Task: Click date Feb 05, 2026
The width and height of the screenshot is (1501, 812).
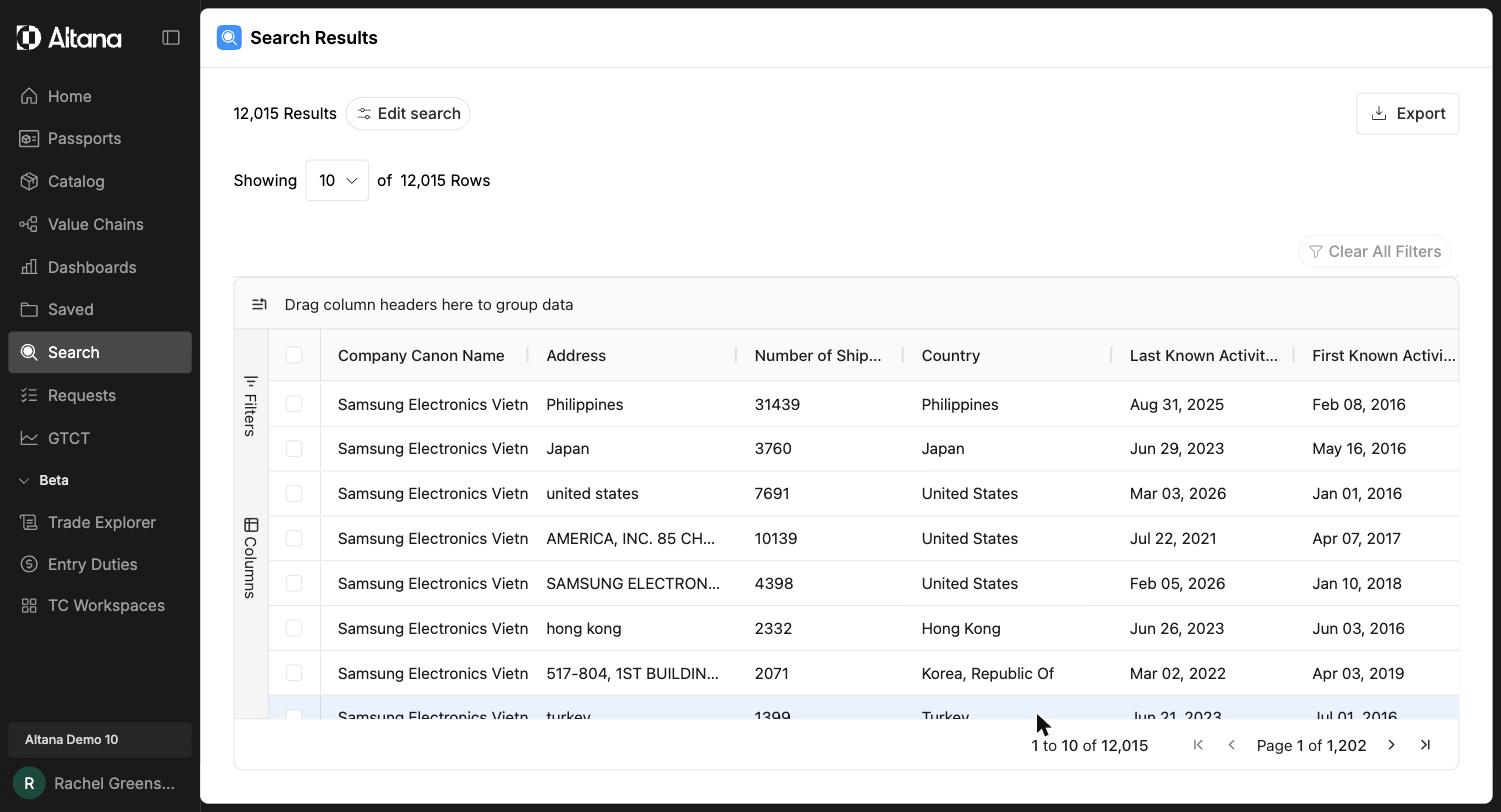Action: pos(1177,583)
